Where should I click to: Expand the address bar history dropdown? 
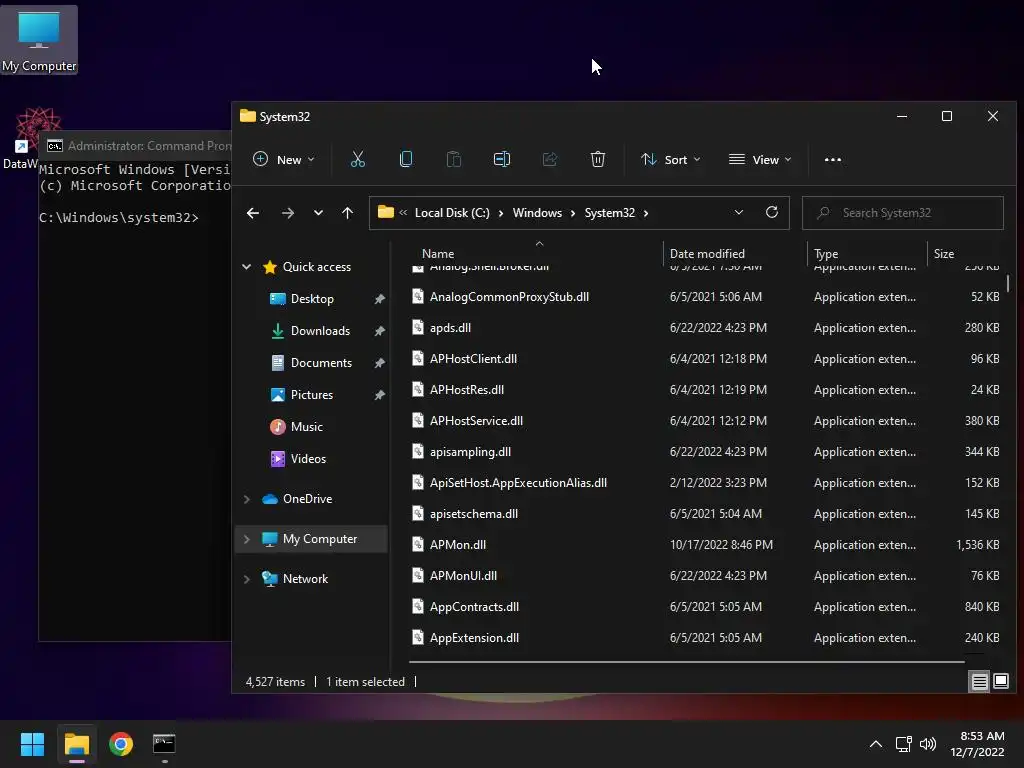(x=739, y=212)
